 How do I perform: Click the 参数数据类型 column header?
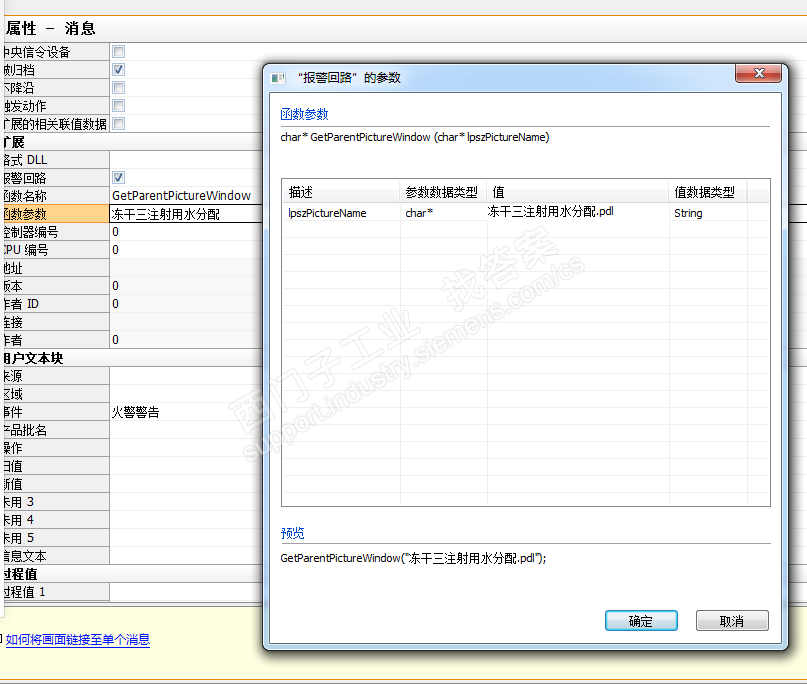tap(444, 192)
